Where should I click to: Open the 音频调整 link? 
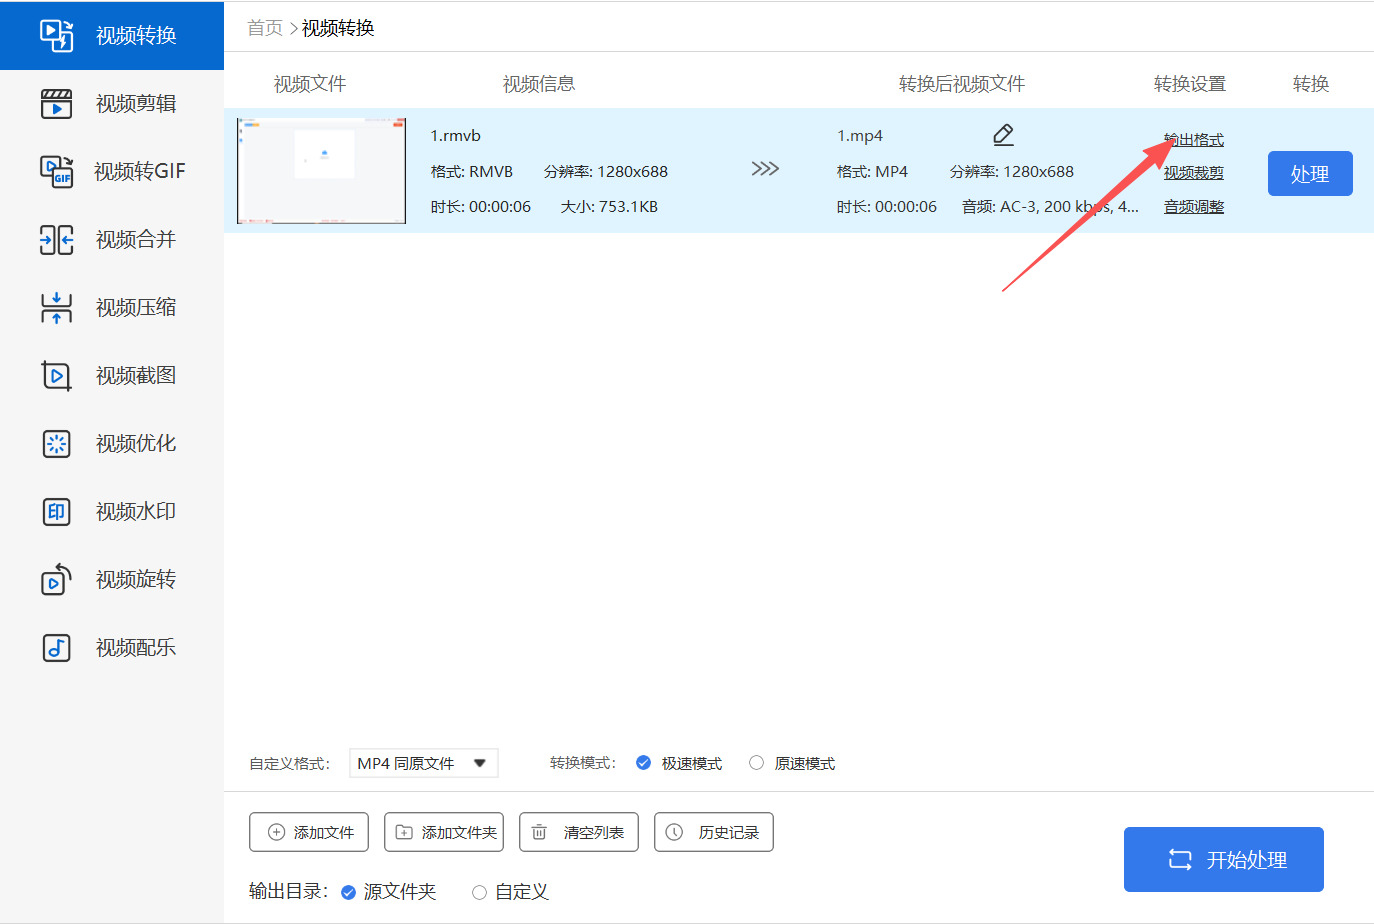(x=1192, y=207)
